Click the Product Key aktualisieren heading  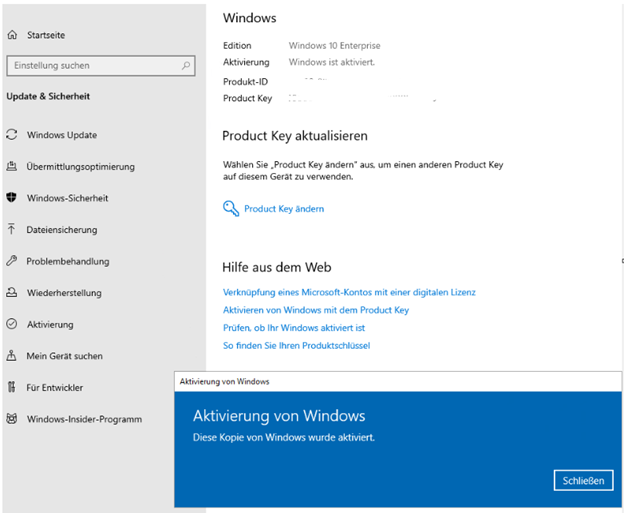click(294, 136)
